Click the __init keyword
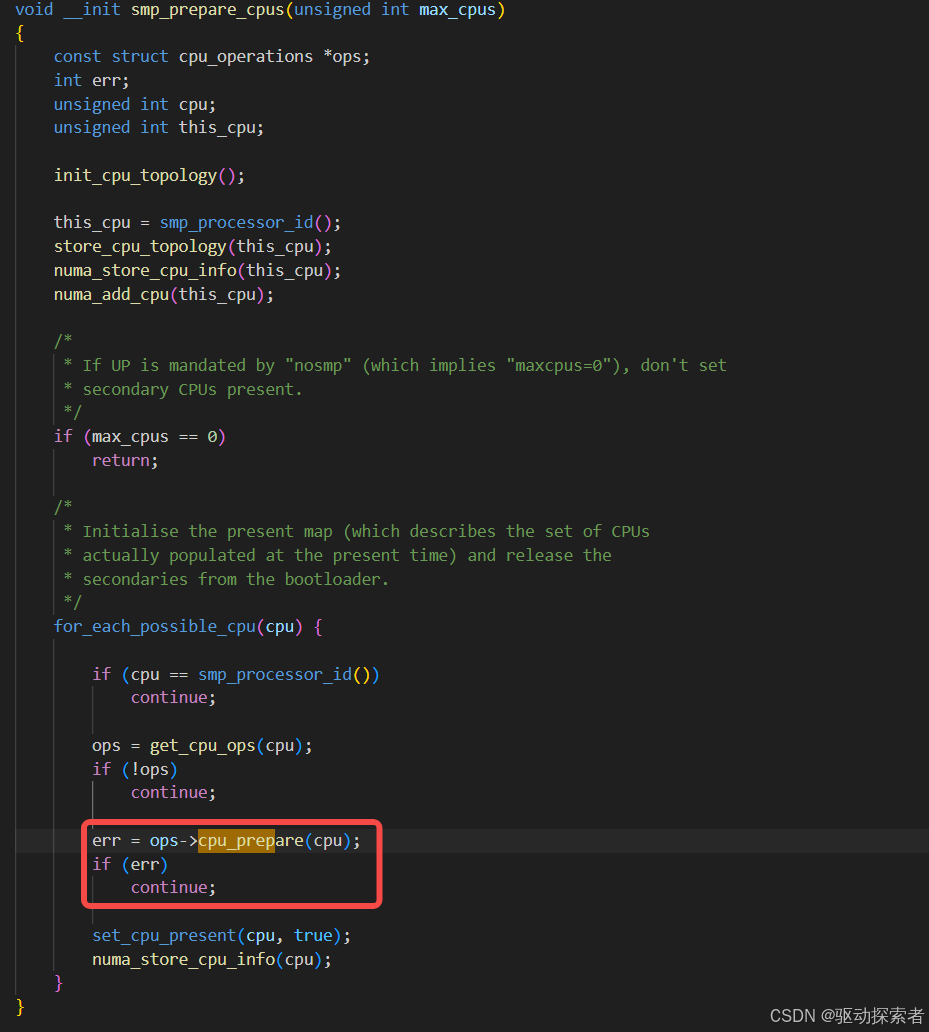This screenshot has width=929, height=1032. pos(92,10)
